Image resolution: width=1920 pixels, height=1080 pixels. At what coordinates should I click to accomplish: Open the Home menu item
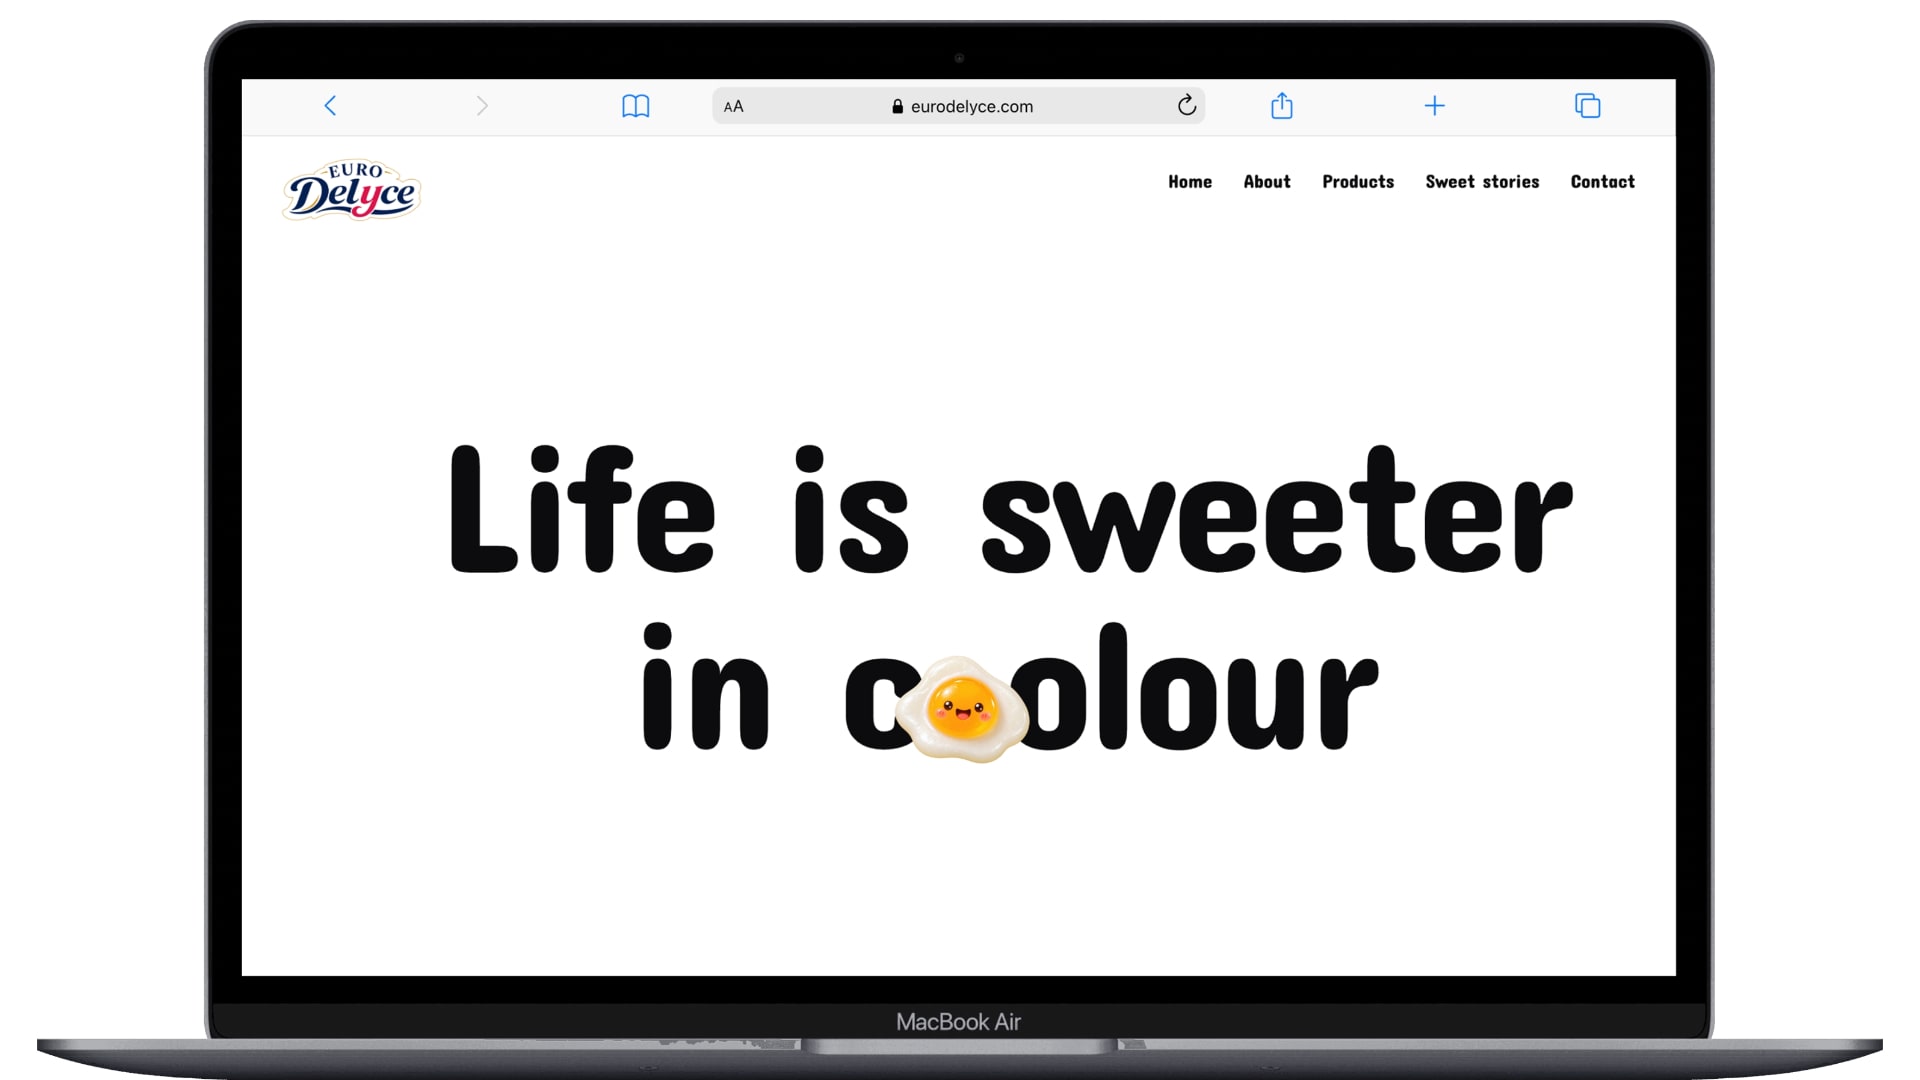coord(1190,182)
